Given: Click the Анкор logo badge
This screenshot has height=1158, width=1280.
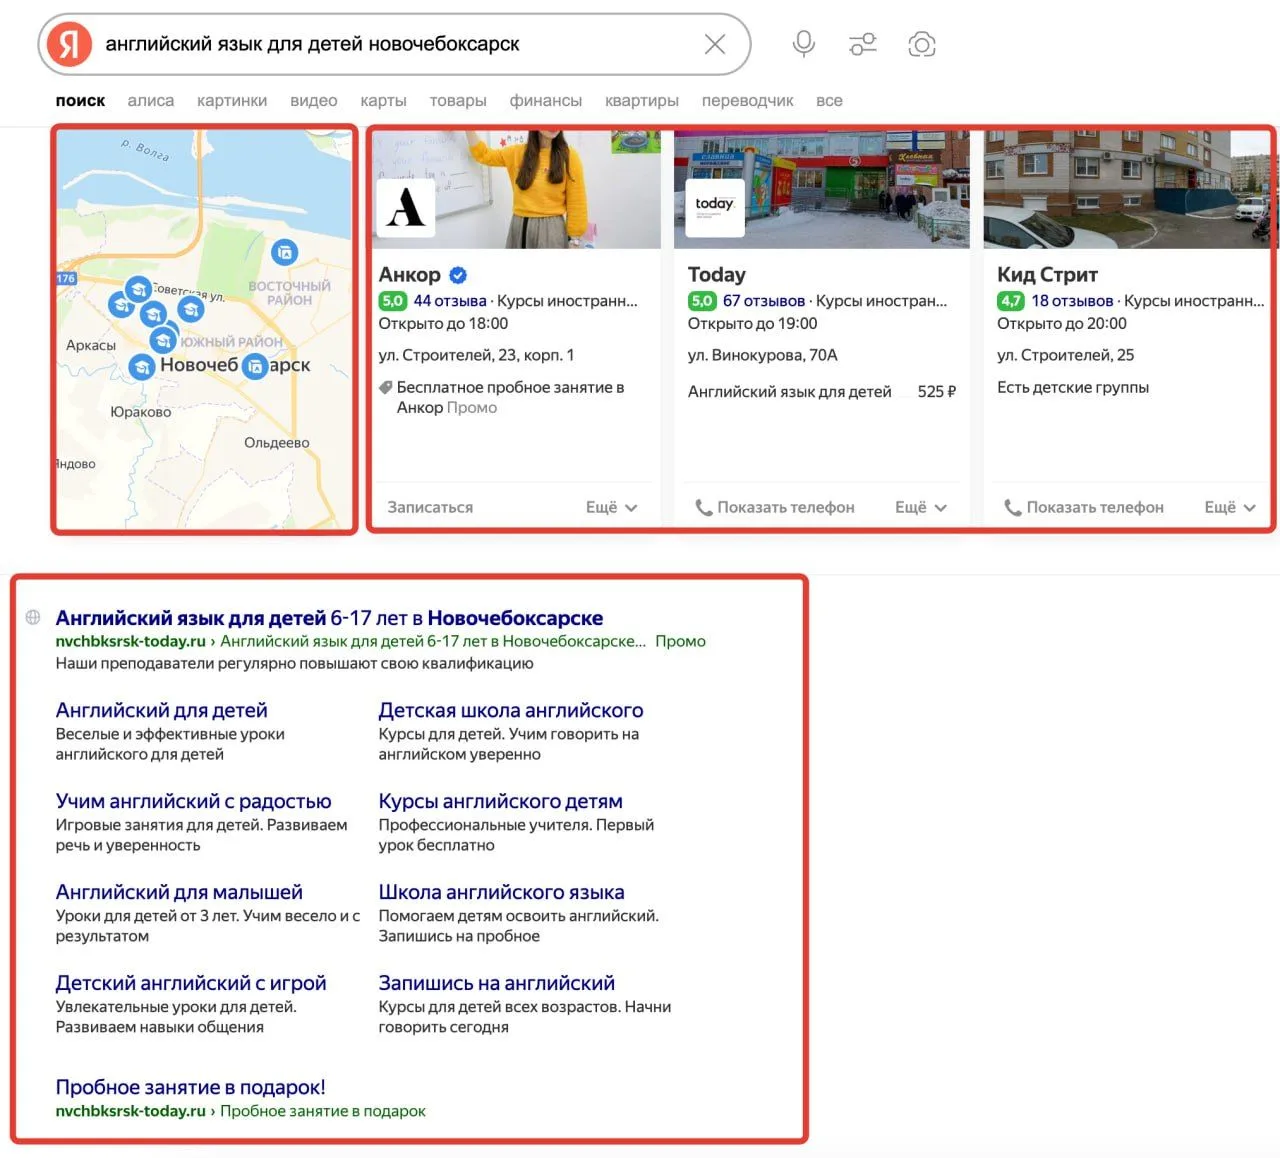Looking at the screenshot, I should pyautogui.click(x=406, y=207).
